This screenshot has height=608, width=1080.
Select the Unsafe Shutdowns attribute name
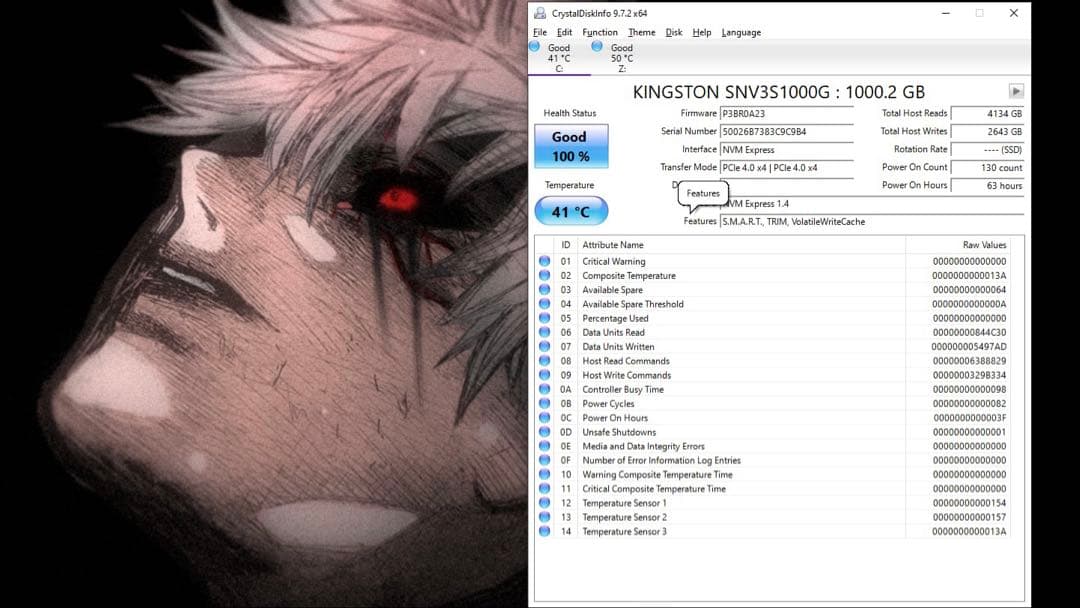coord(619,432)
